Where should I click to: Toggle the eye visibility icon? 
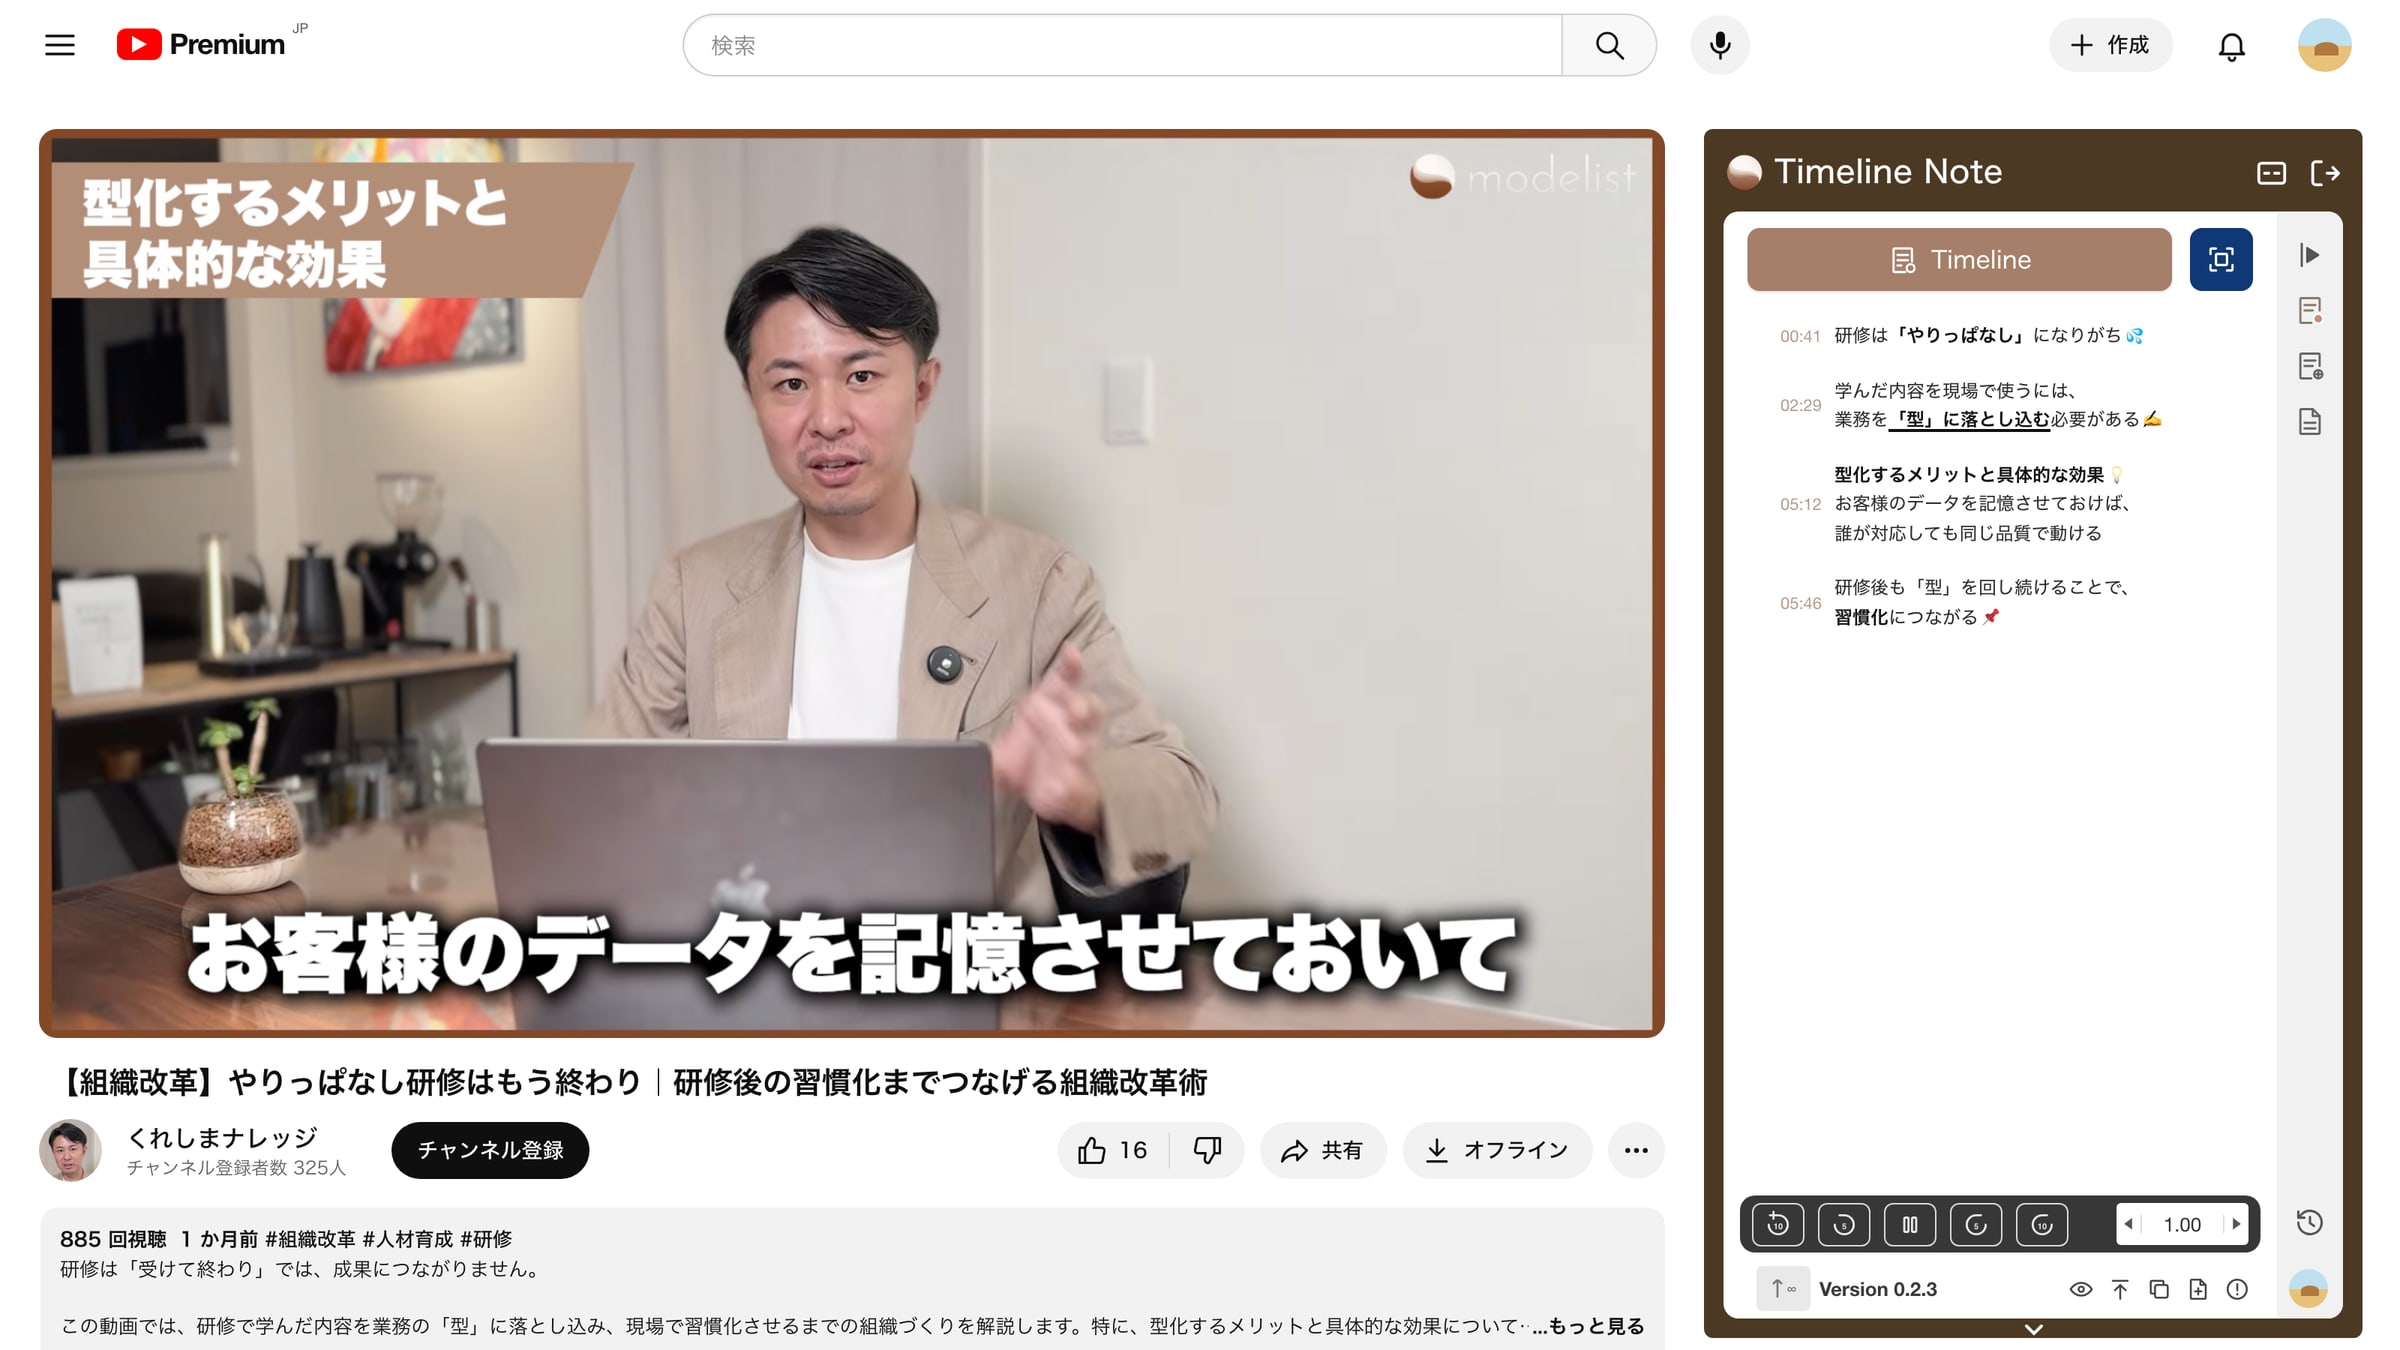point(2081,1290)
